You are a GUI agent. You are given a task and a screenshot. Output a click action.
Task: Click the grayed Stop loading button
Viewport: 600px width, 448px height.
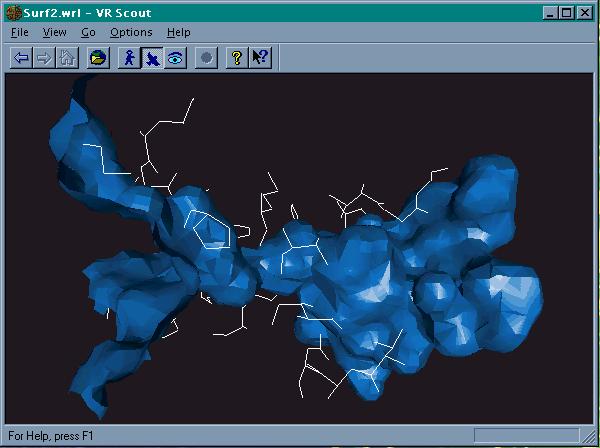(206, 58)
